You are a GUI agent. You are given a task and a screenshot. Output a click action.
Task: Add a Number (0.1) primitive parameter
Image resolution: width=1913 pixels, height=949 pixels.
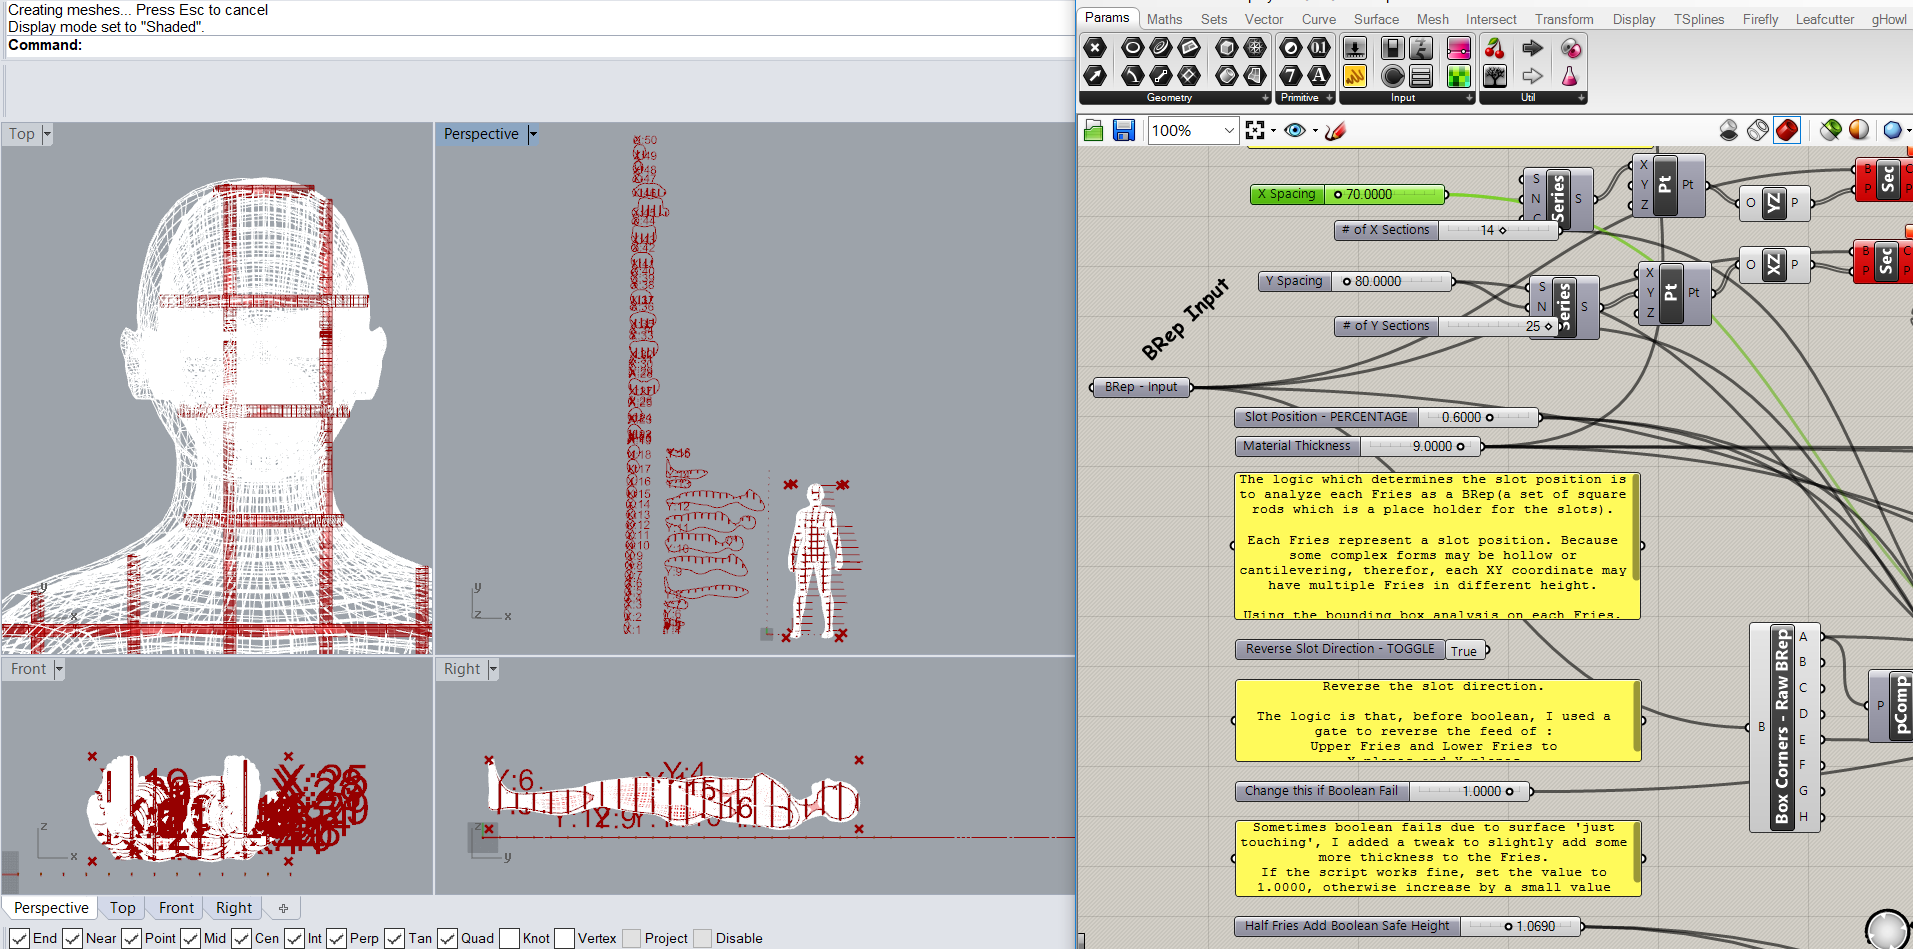(1319, 48)
